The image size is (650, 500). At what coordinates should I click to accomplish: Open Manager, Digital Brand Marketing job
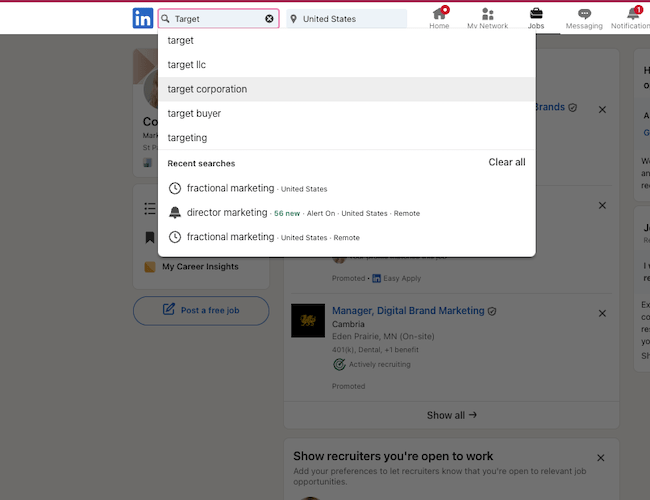[408, 311]
